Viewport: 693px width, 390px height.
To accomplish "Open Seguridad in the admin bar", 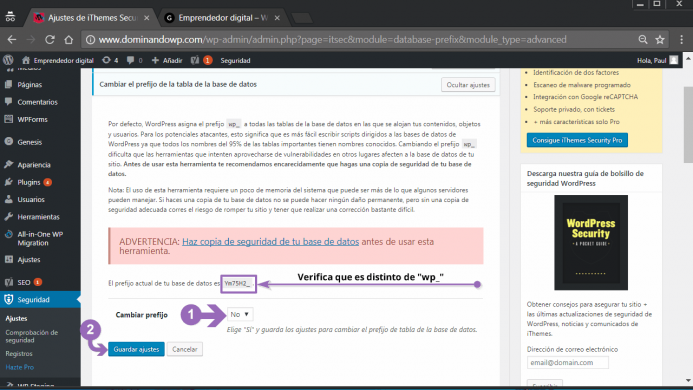I will [x=236, y=60].
